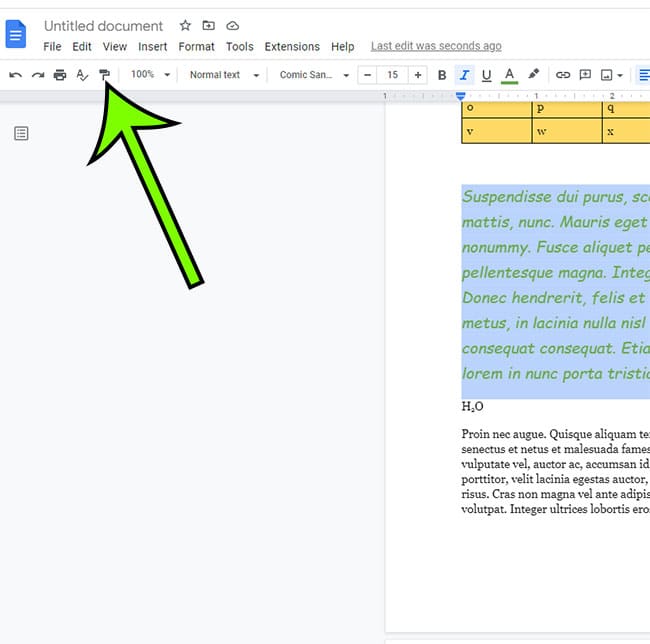The width and height of the screenshot is (650, 644).
Task: Click the table cell containing 'v'
Action: [x=497, y=131]
